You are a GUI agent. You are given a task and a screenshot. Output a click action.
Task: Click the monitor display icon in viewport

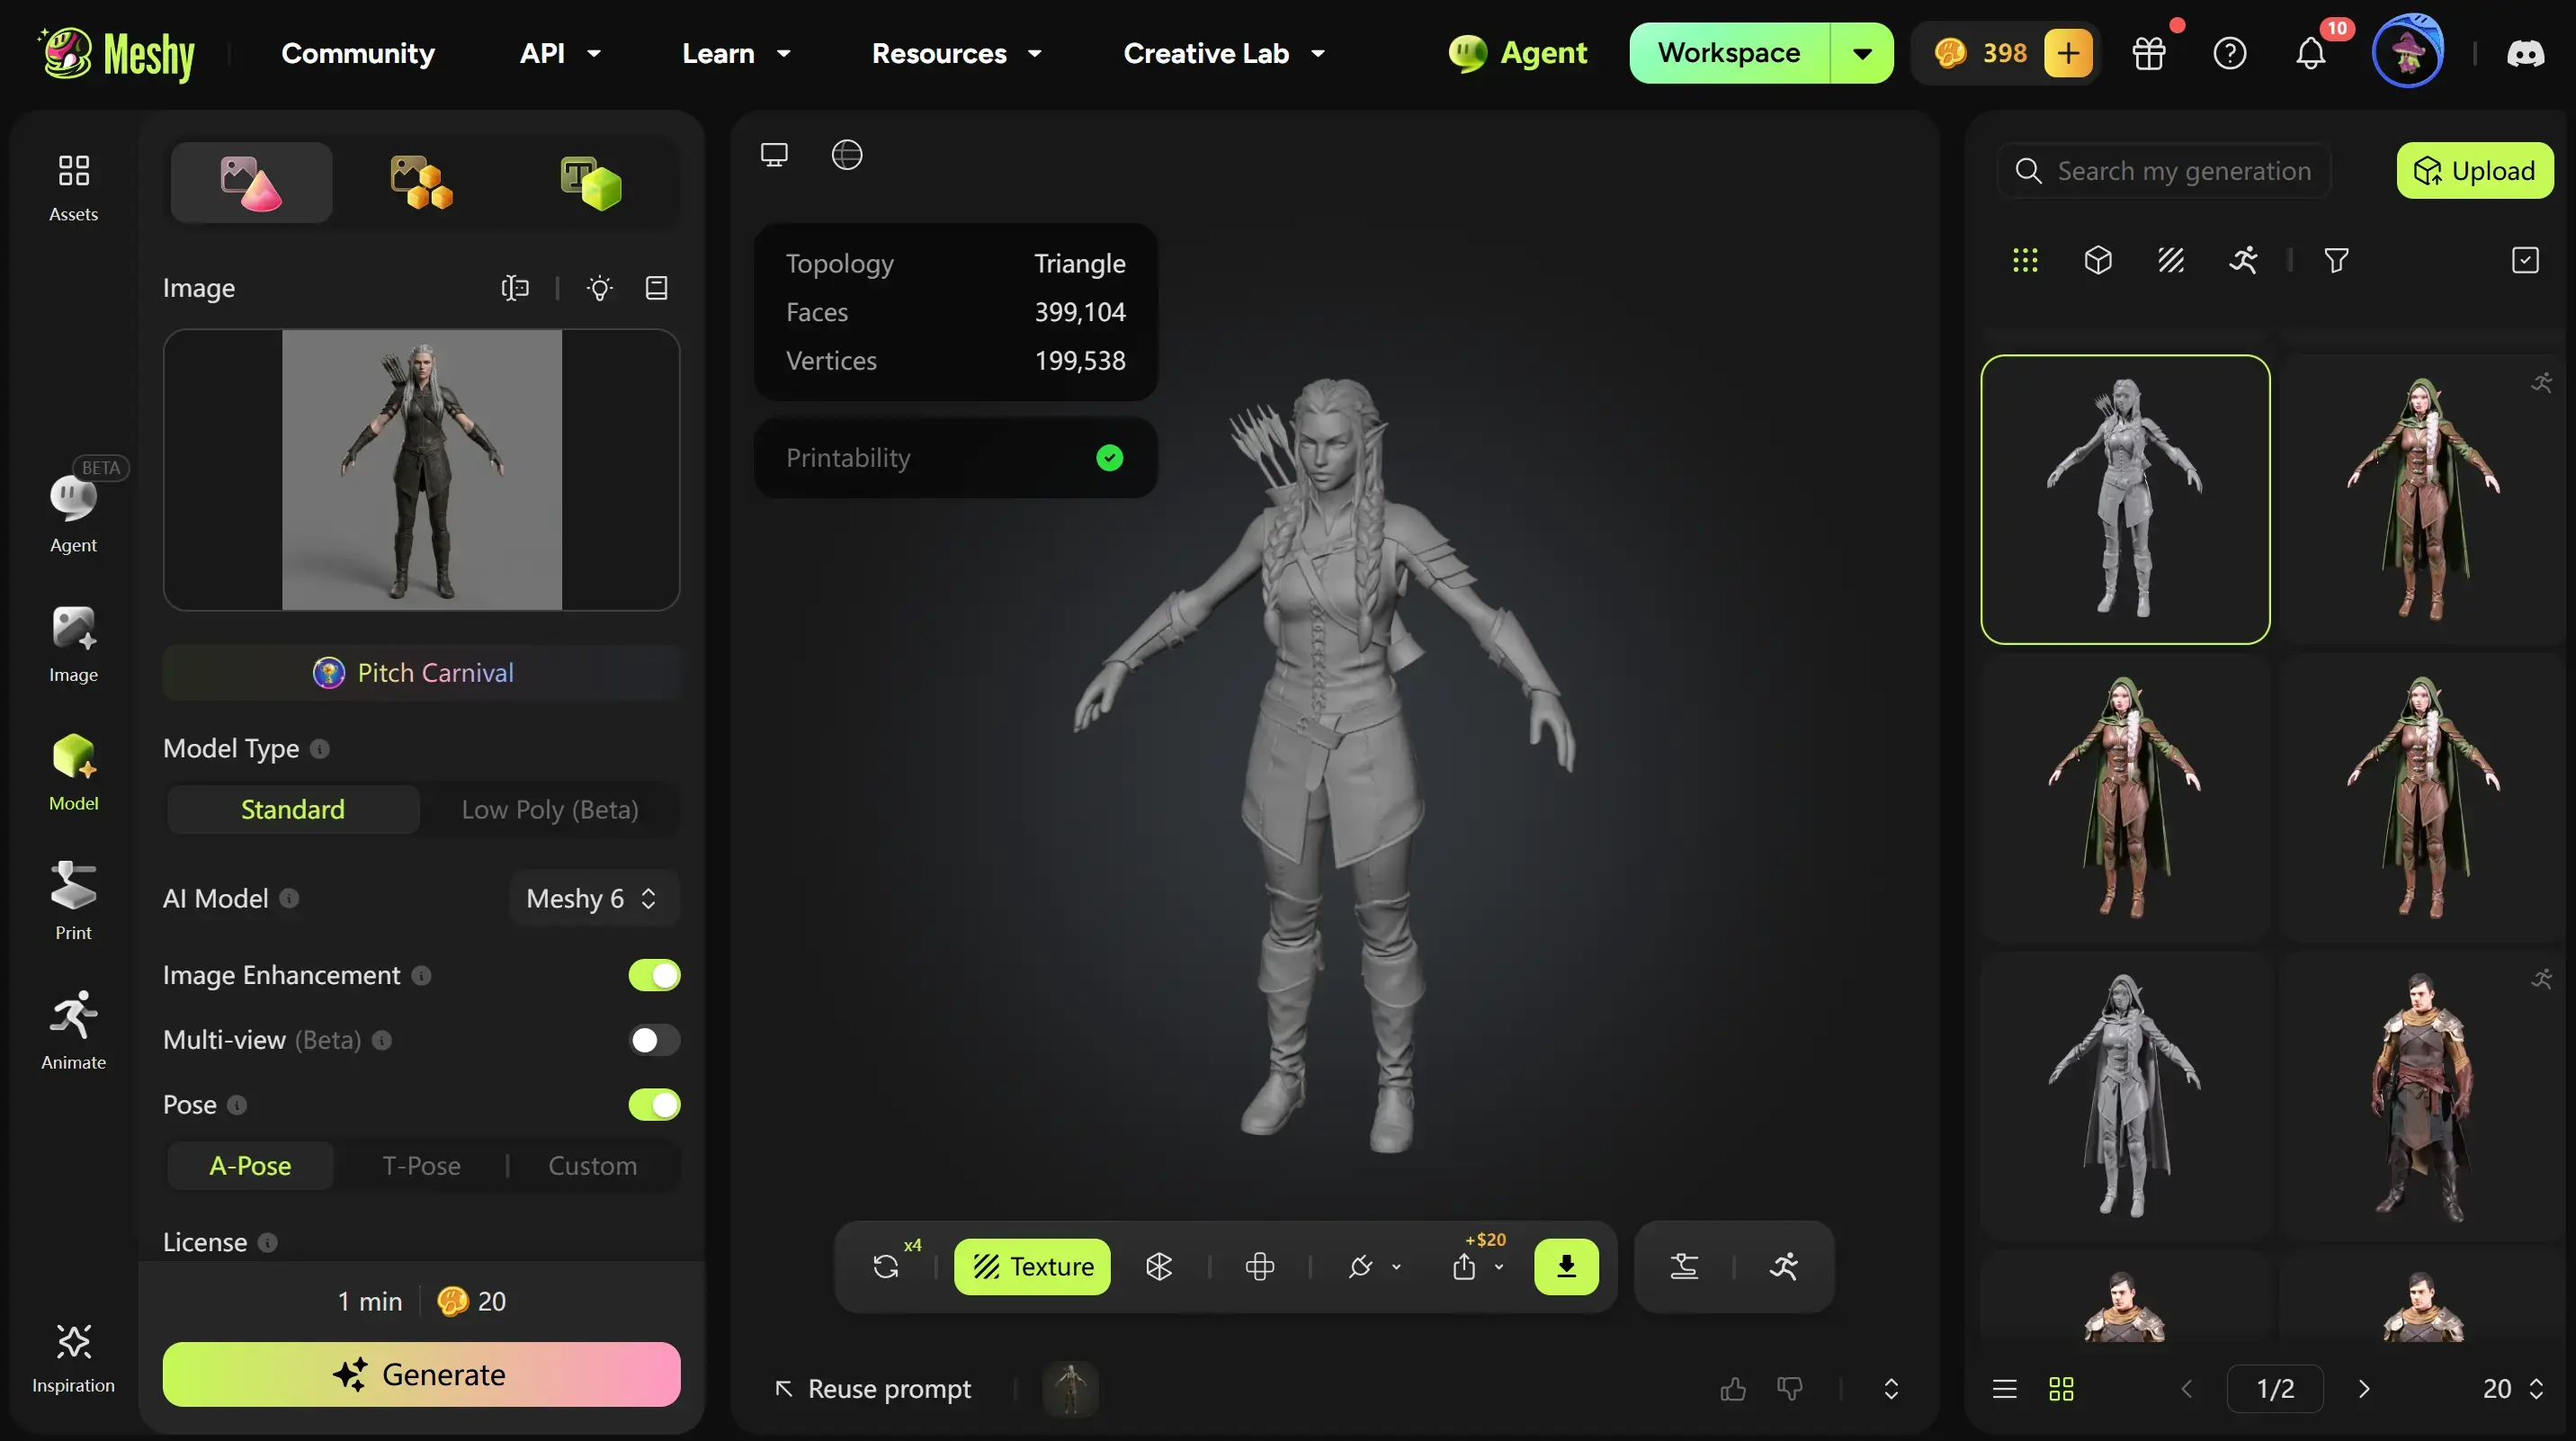pos(774,155)
